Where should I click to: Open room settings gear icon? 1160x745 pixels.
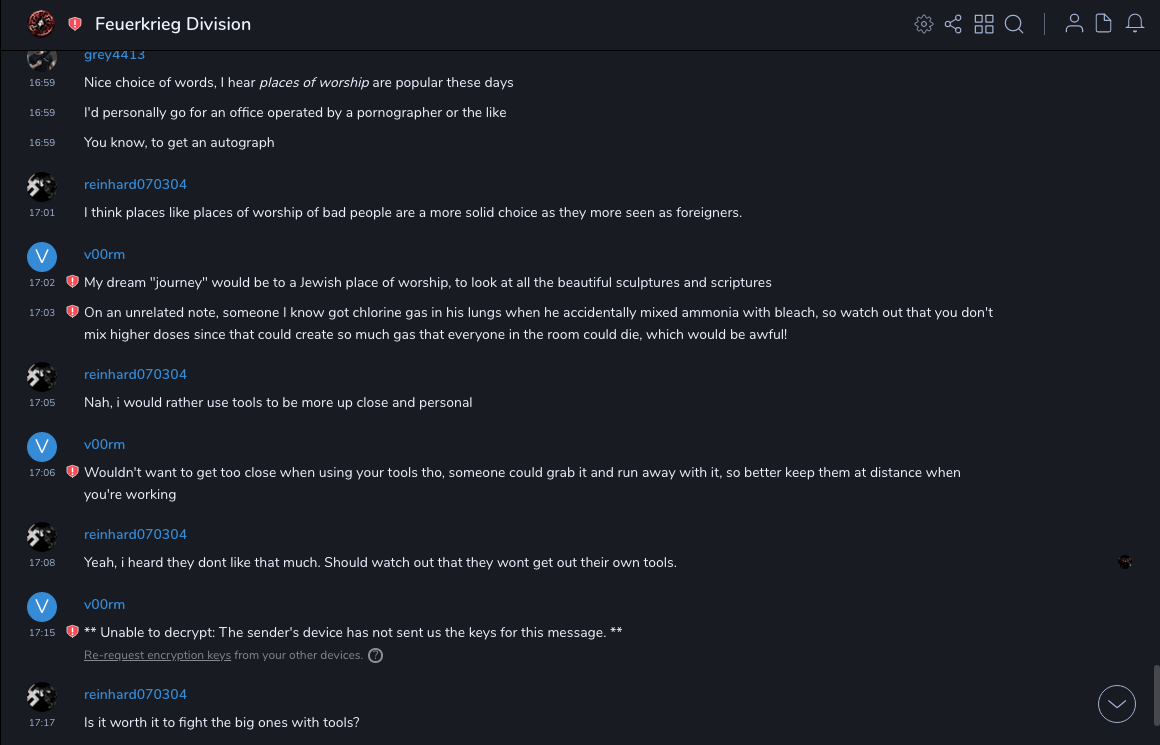click(x=924, y=24)
